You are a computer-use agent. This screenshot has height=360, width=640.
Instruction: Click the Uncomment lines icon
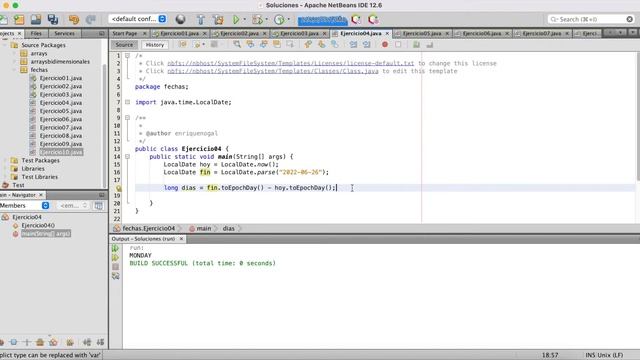pyautogui.click(x=429, y=44)
